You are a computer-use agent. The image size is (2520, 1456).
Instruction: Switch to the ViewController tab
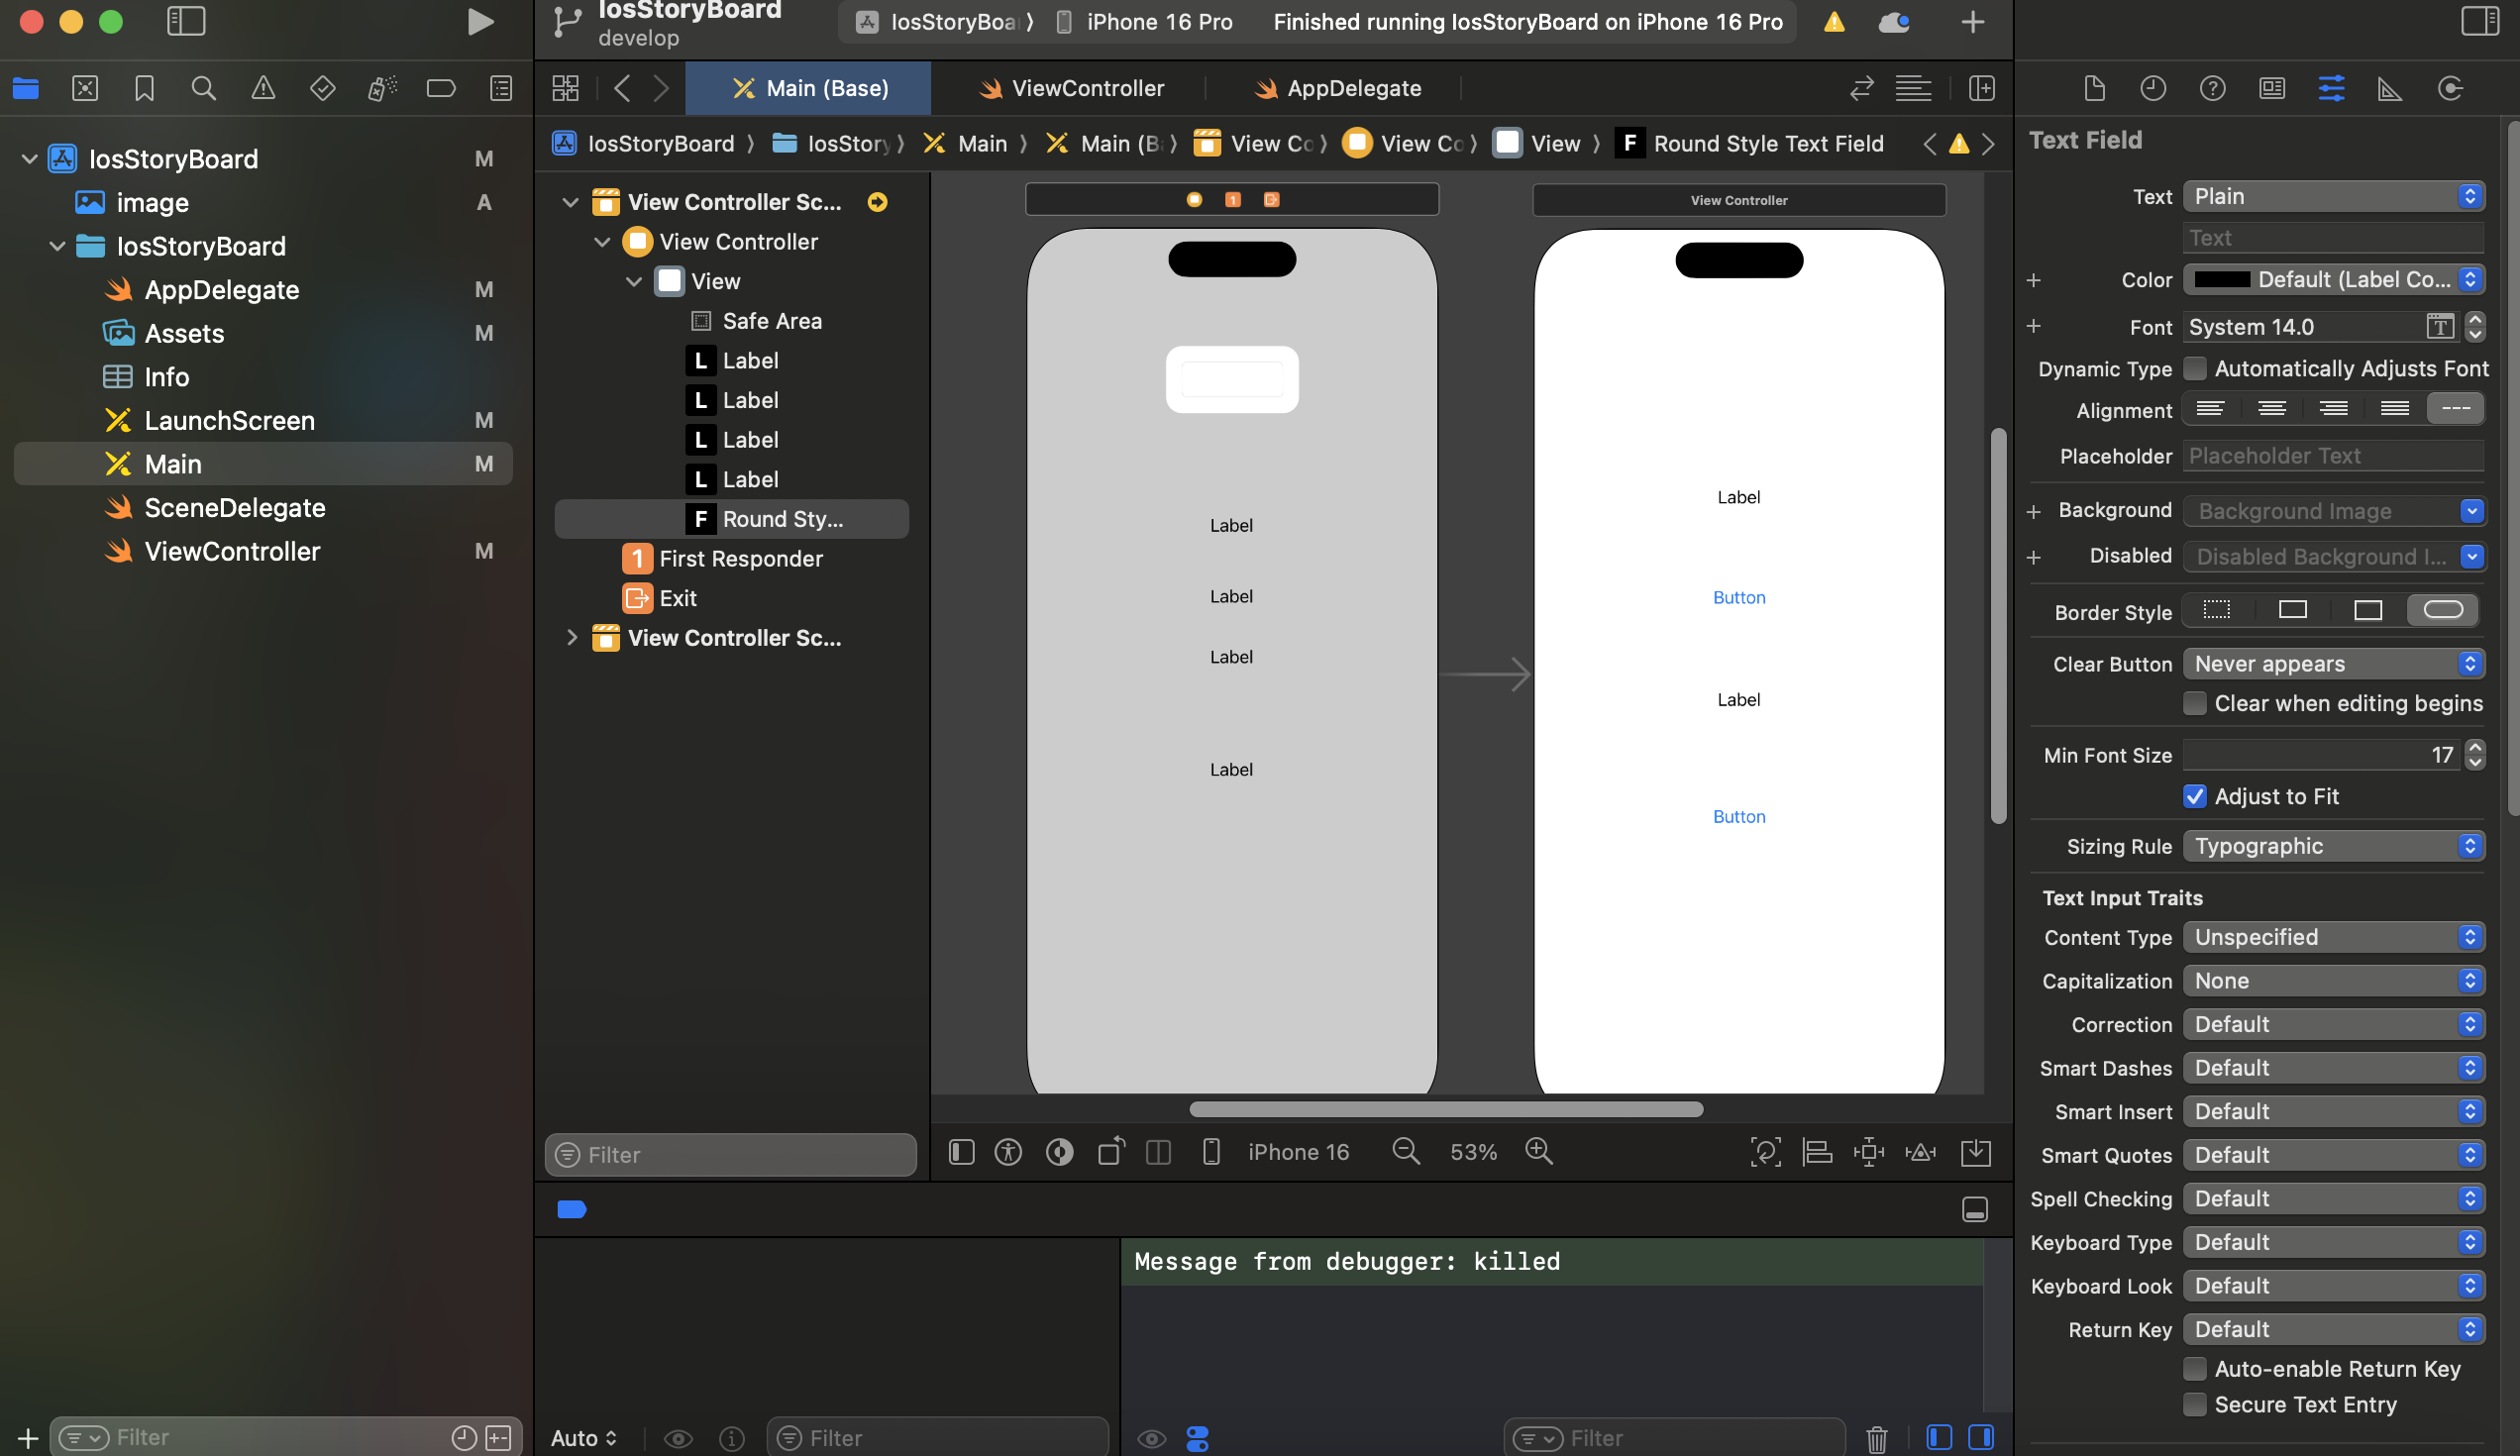click(x=1071, y=88)
